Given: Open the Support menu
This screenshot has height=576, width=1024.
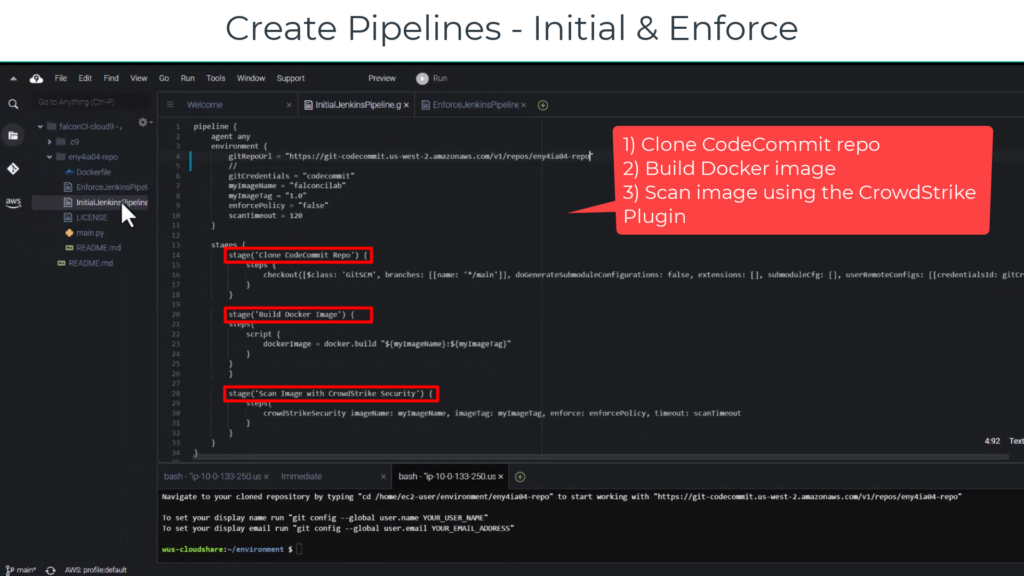Looking at the screenshot, I should click(291, 78).
